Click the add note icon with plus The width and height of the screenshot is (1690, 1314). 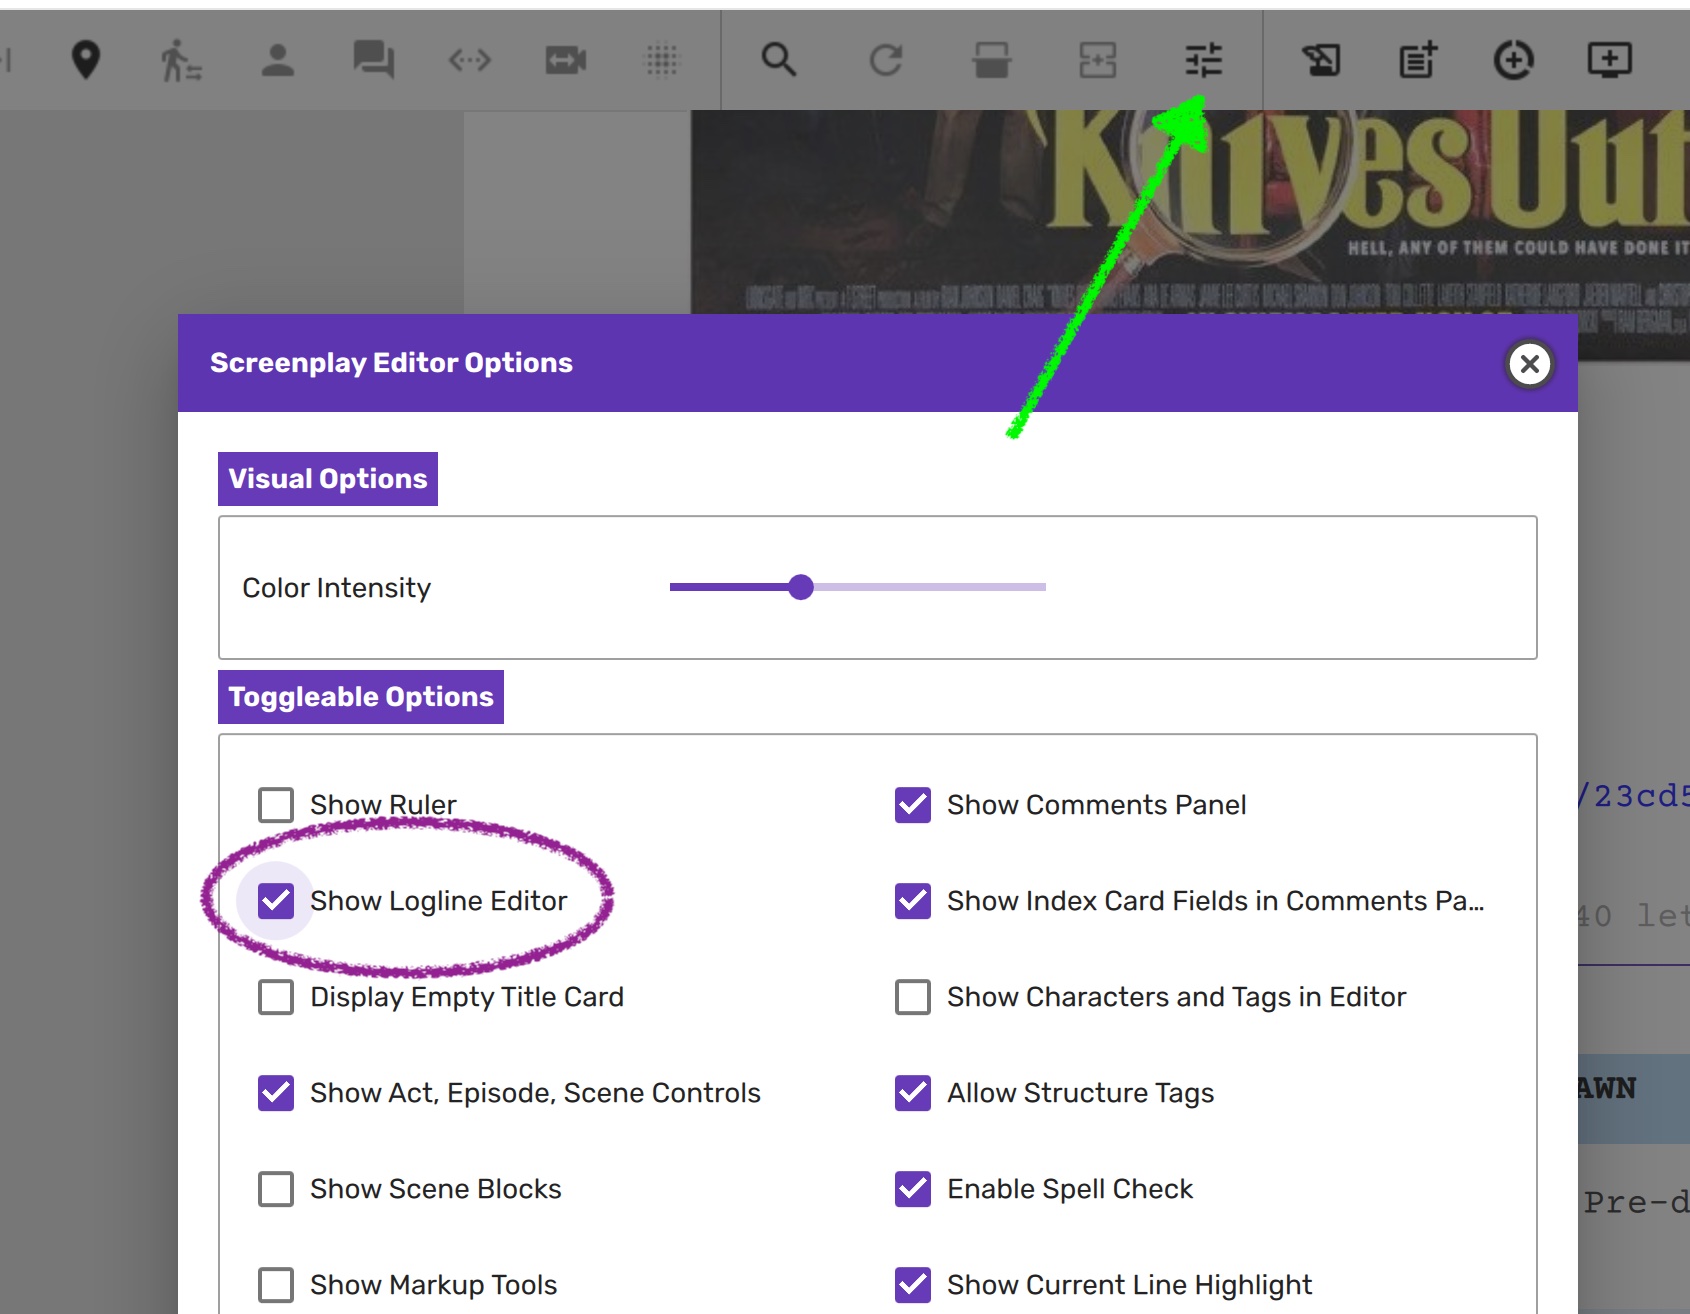(x=1417, y=60)
